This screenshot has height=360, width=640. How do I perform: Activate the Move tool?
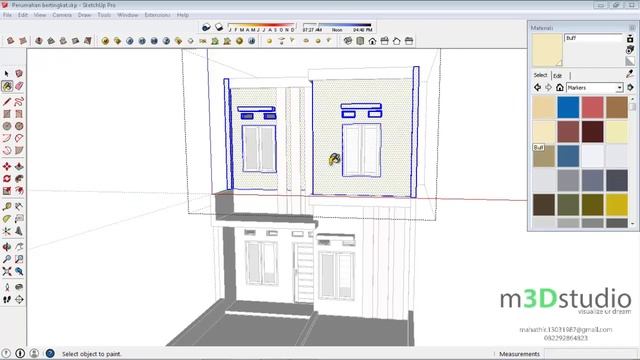[x=7, y=167]
